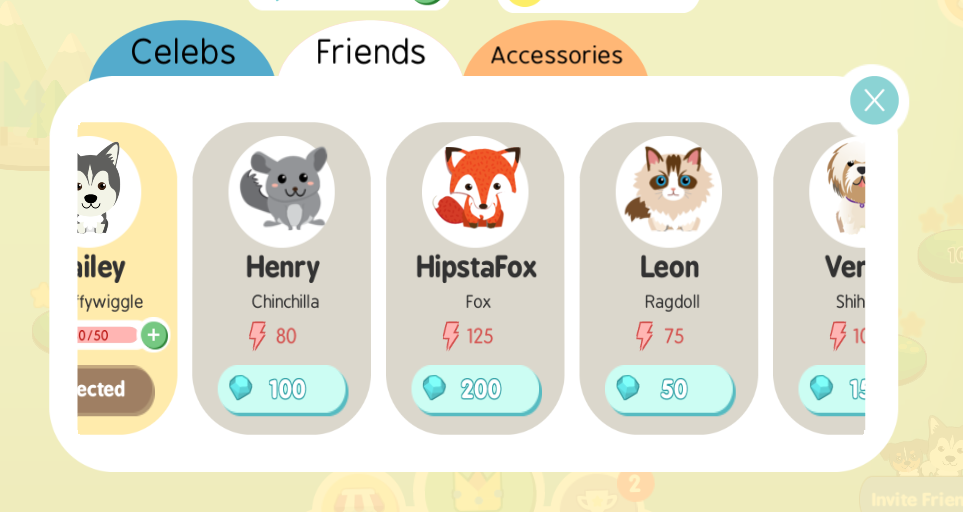Open the Accessories tab
The image size is (963, 512).
556,52
